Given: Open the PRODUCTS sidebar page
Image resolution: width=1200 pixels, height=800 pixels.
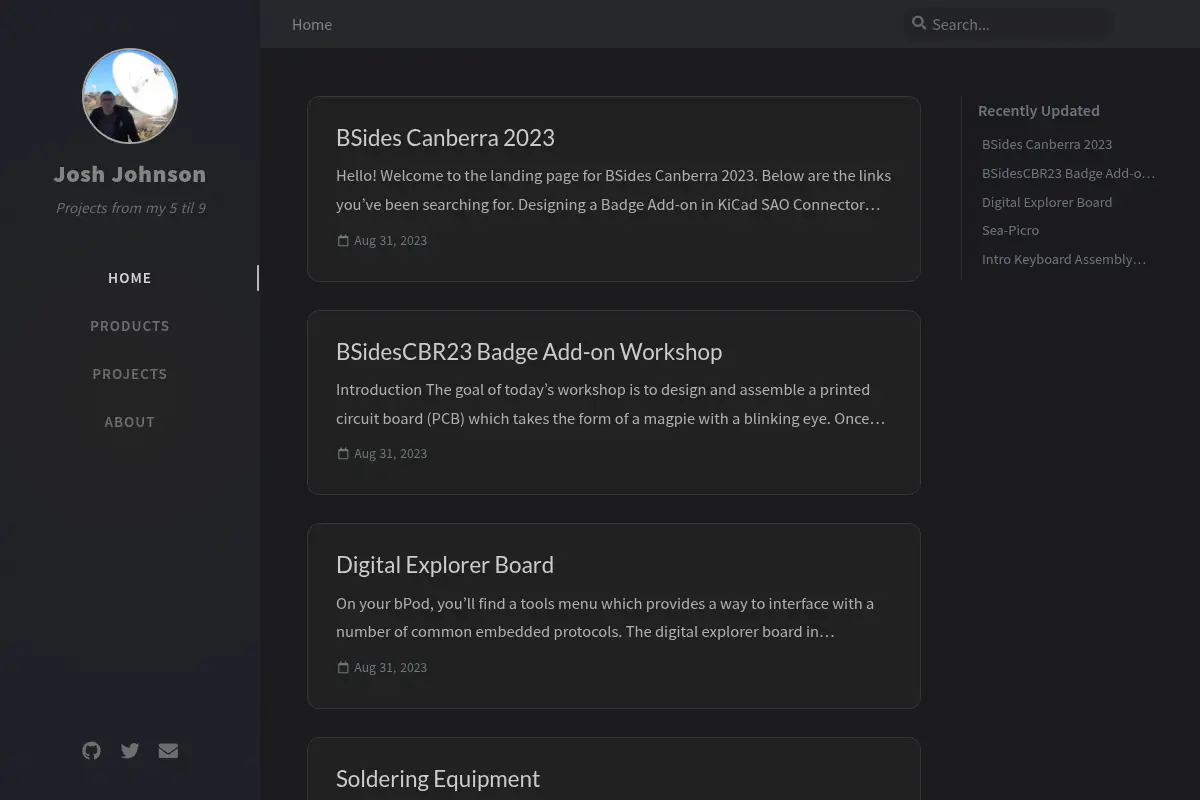Looking at the screenshot, I should [x=130, y=326].
